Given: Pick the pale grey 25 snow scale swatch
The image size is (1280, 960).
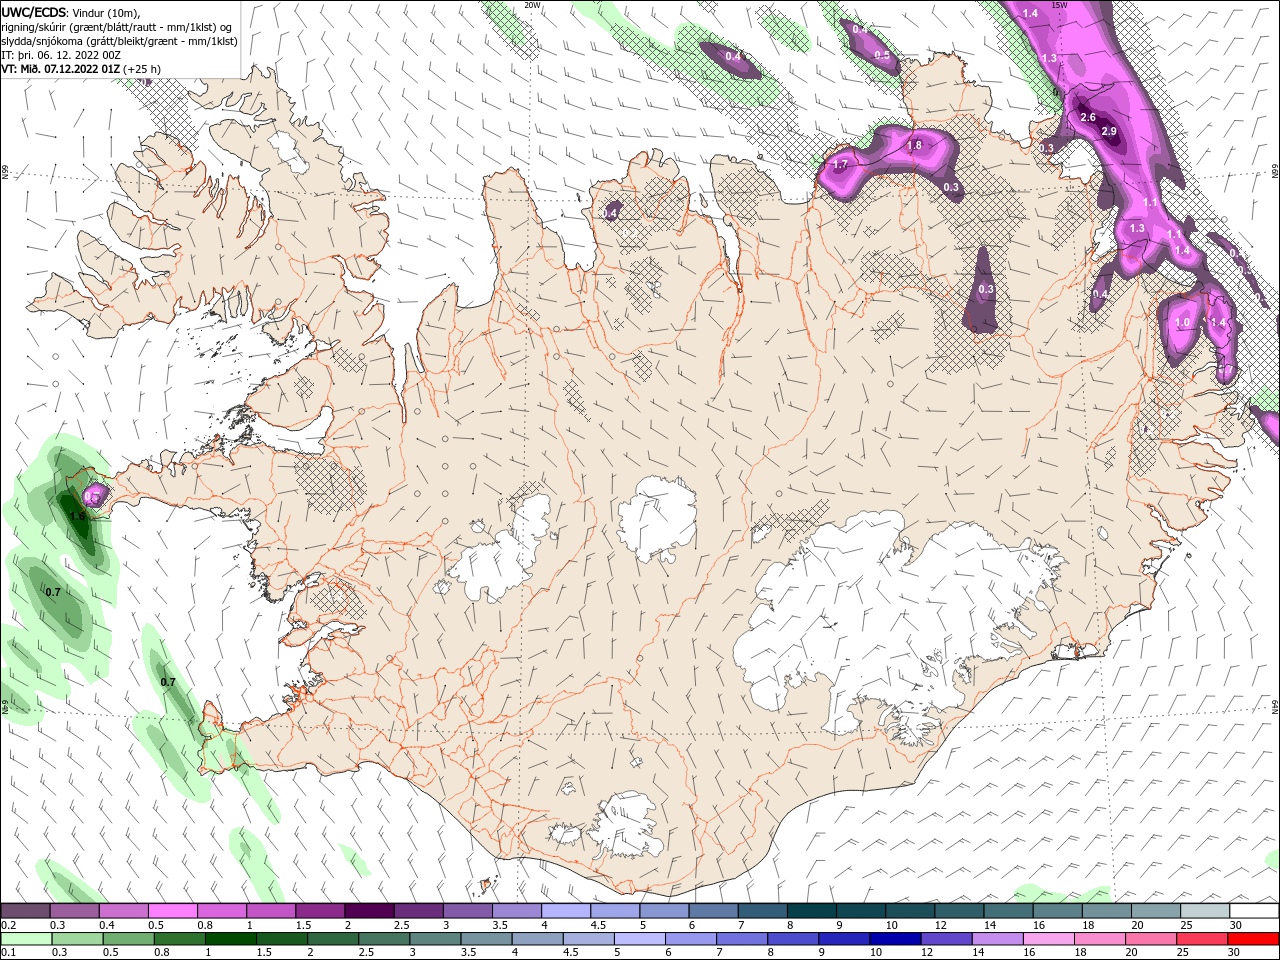Looking at the screenshot, I should pos(1205,910).
